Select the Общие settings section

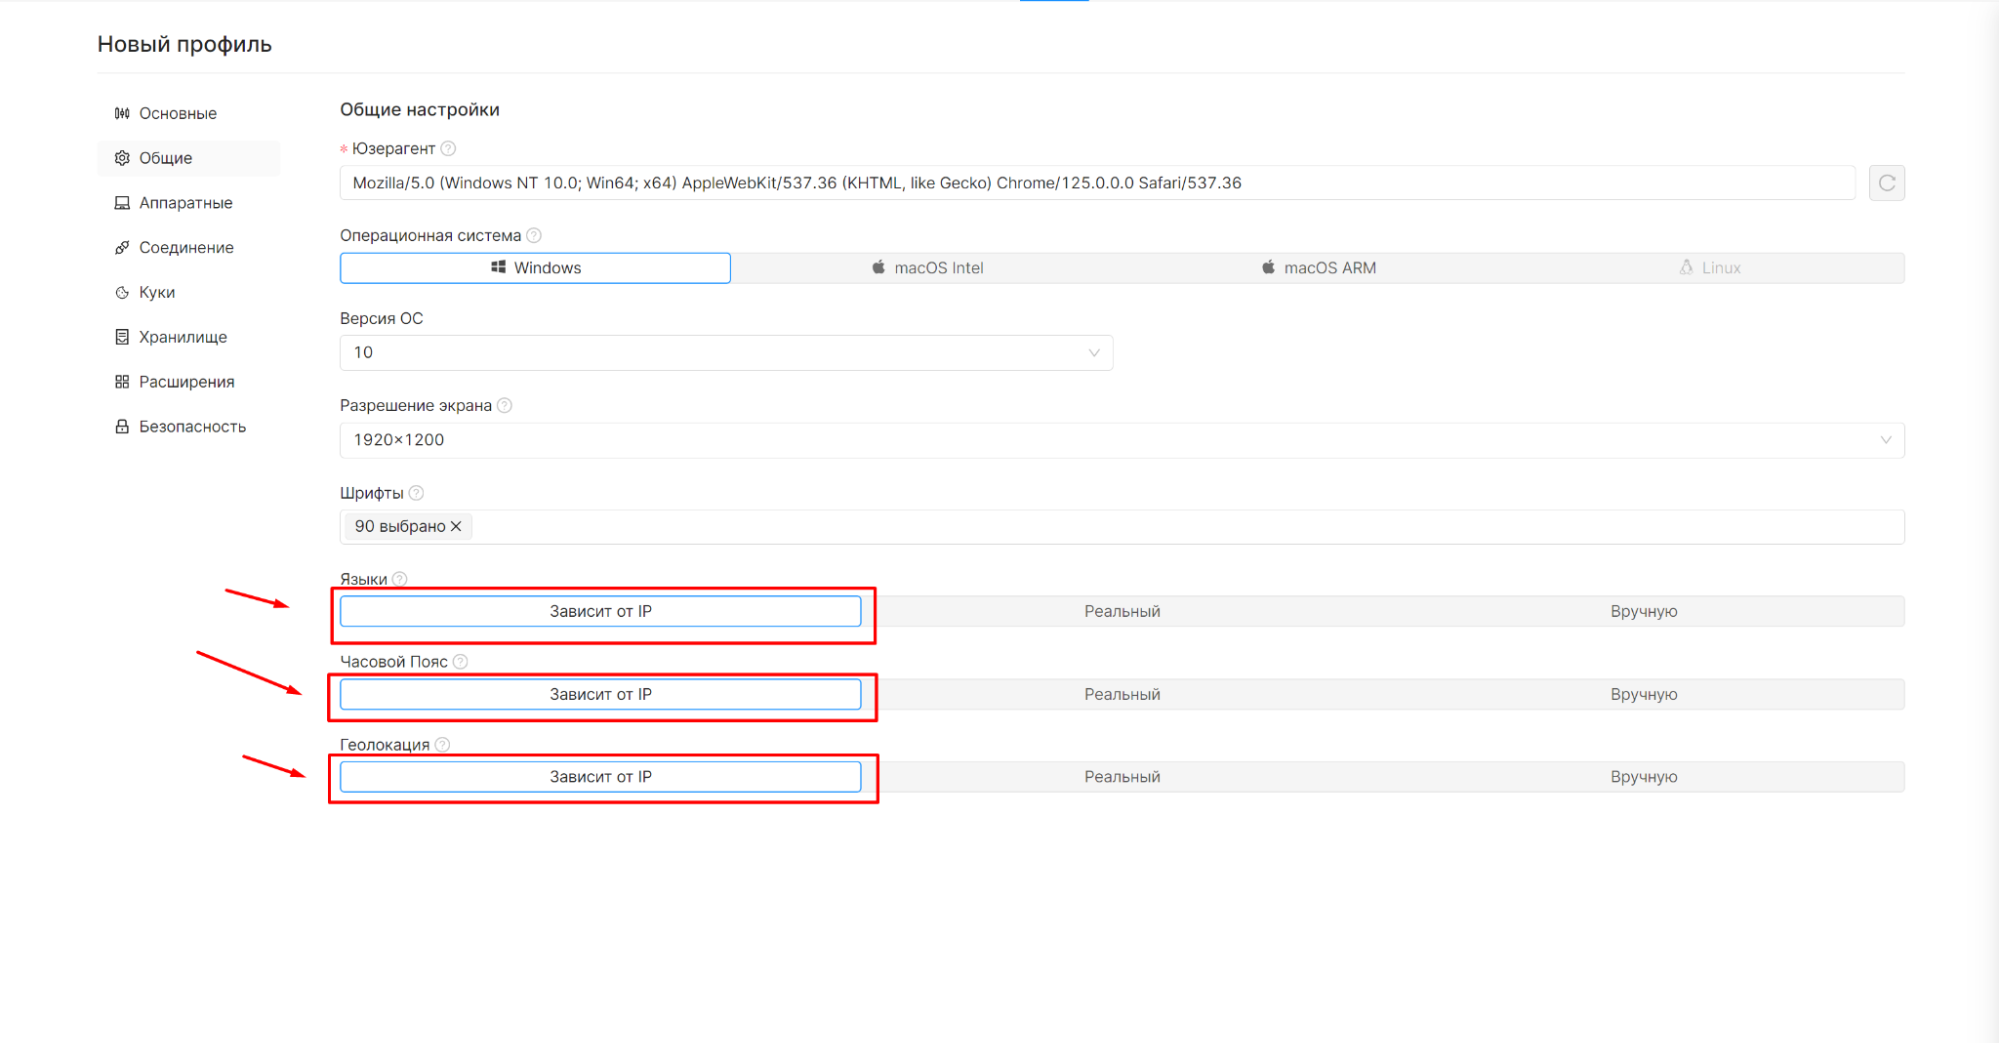[188, 158]
